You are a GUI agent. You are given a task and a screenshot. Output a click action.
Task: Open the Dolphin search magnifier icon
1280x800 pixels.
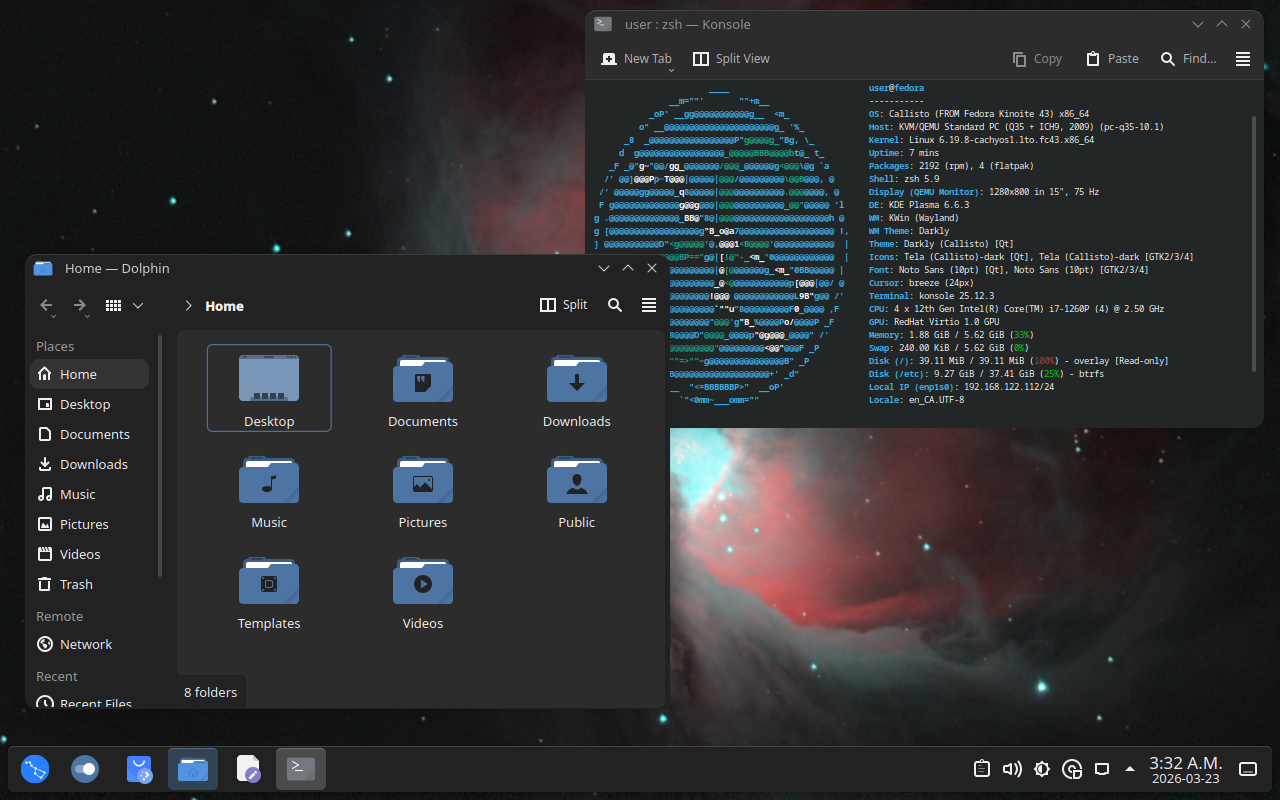(615, 305)
